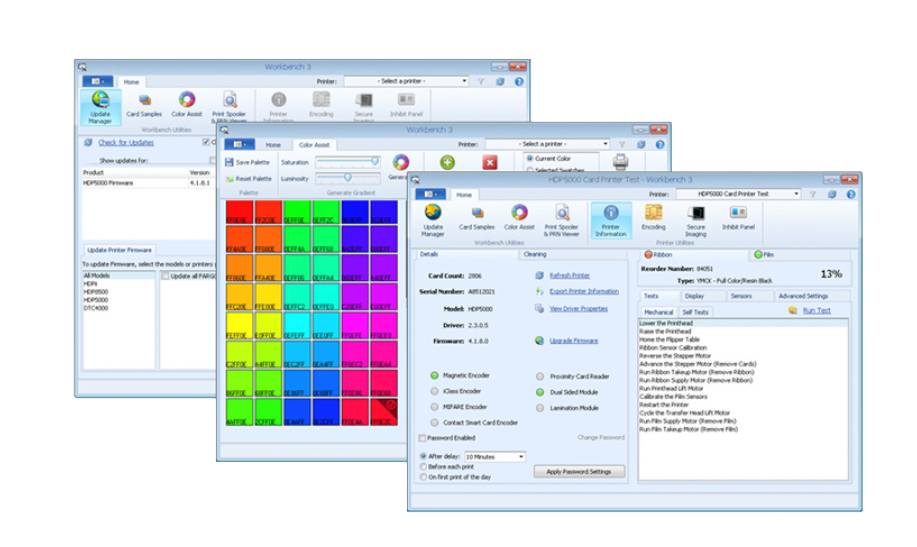Switch to the Self Tests tab
The height and width of the screenshot is (547, 917).
pos(695,312)
